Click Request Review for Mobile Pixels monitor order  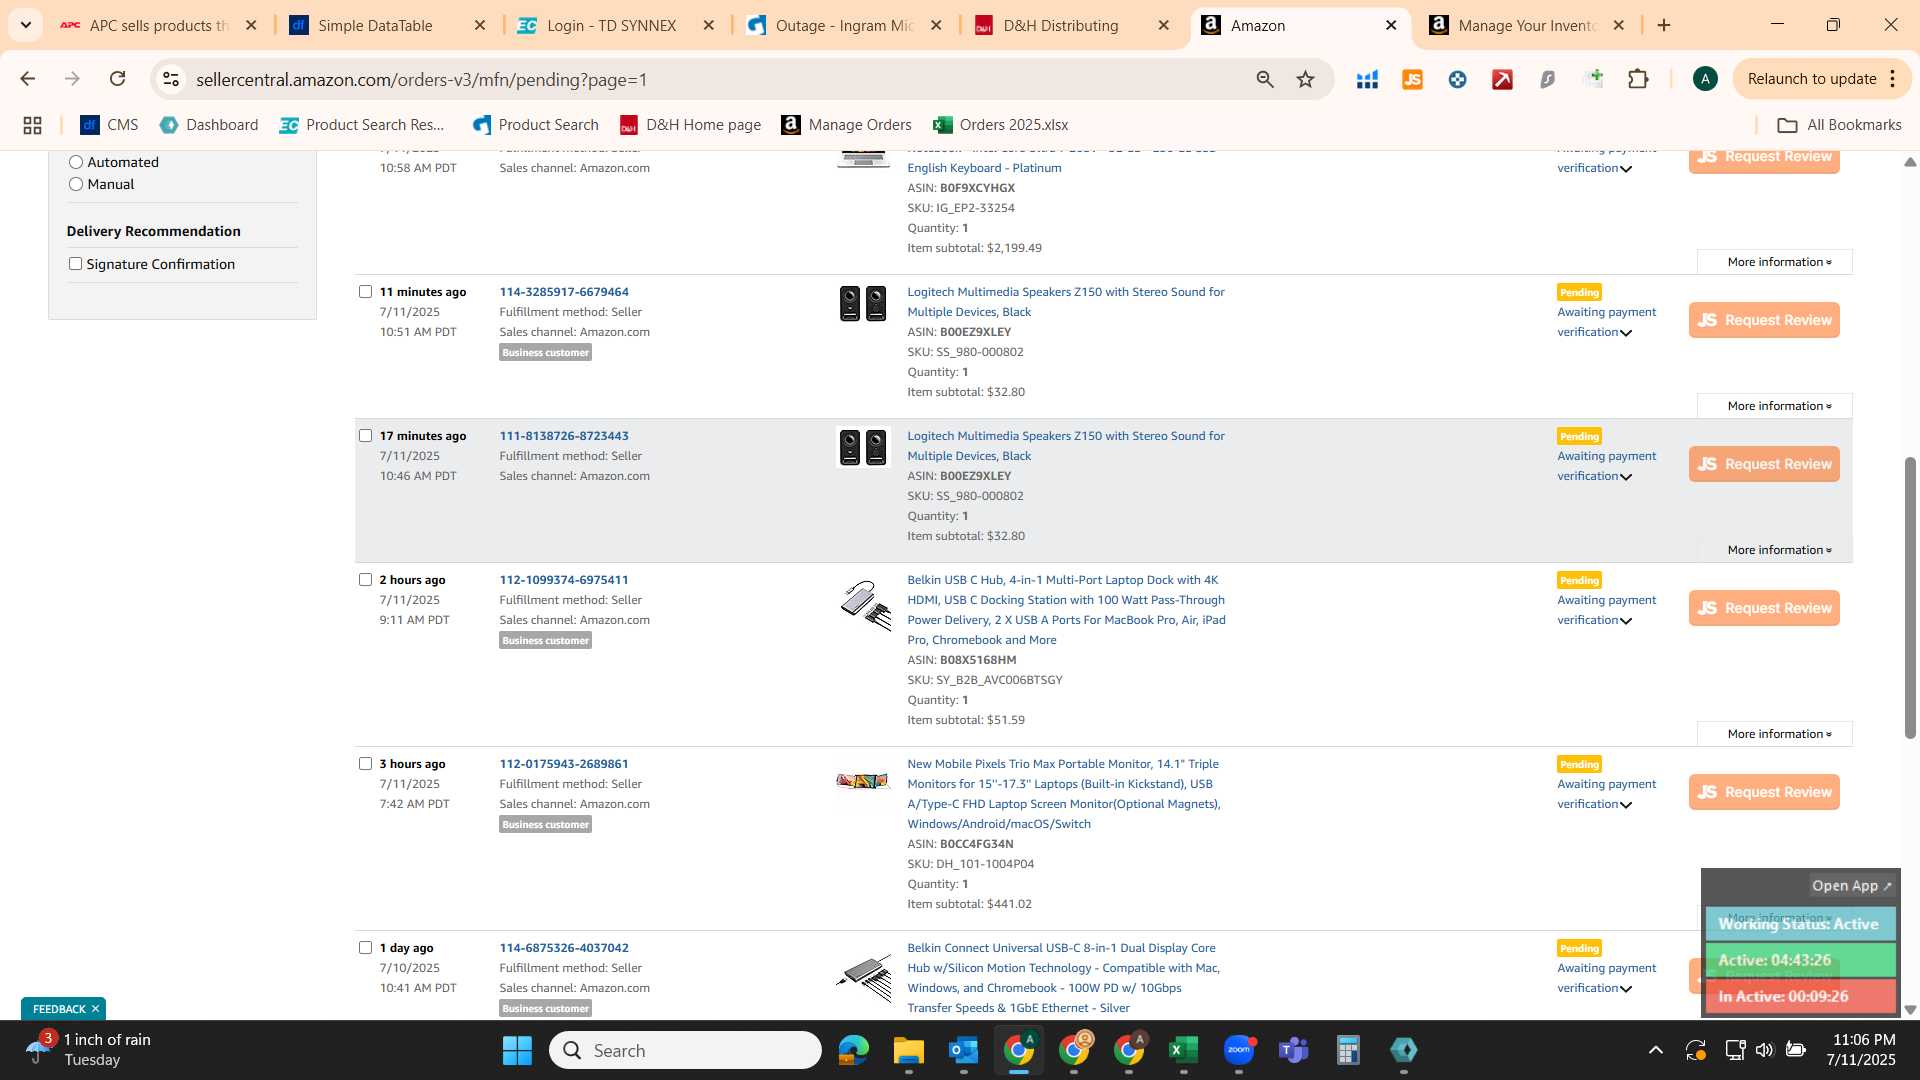point(1764,792)
